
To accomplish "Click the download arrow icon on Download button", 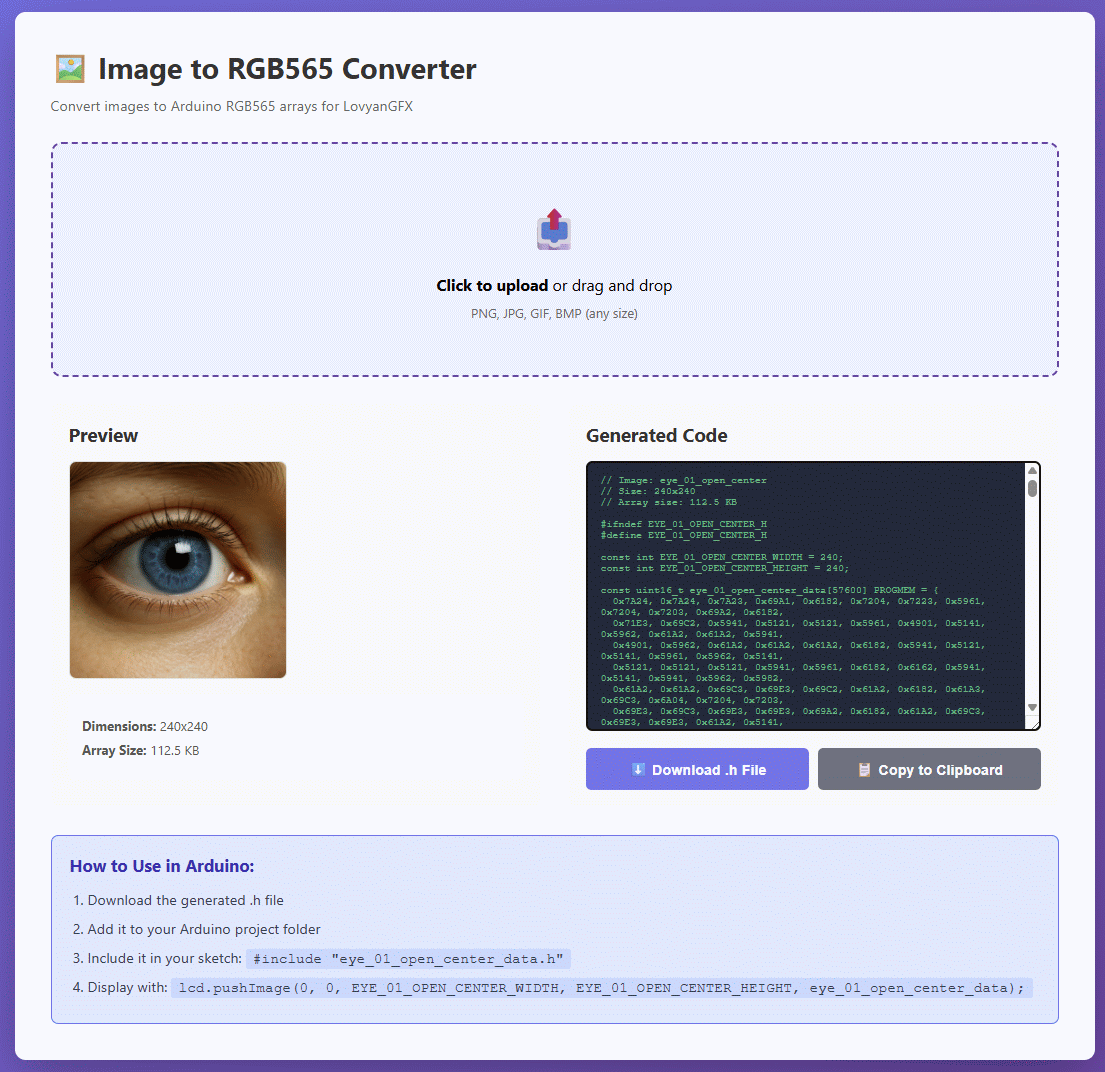I will point(638,770).
